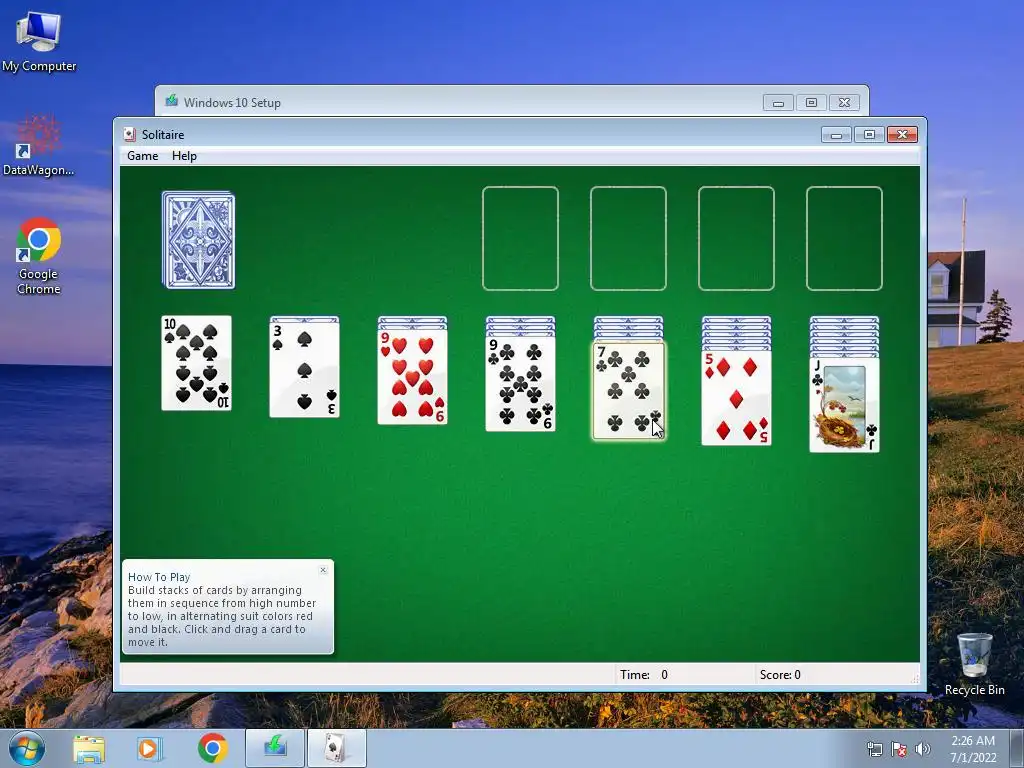The height and width of the screenshot is (768, 1024).
Task: Select the 9 of clubs card
Action: coord(520,383)
